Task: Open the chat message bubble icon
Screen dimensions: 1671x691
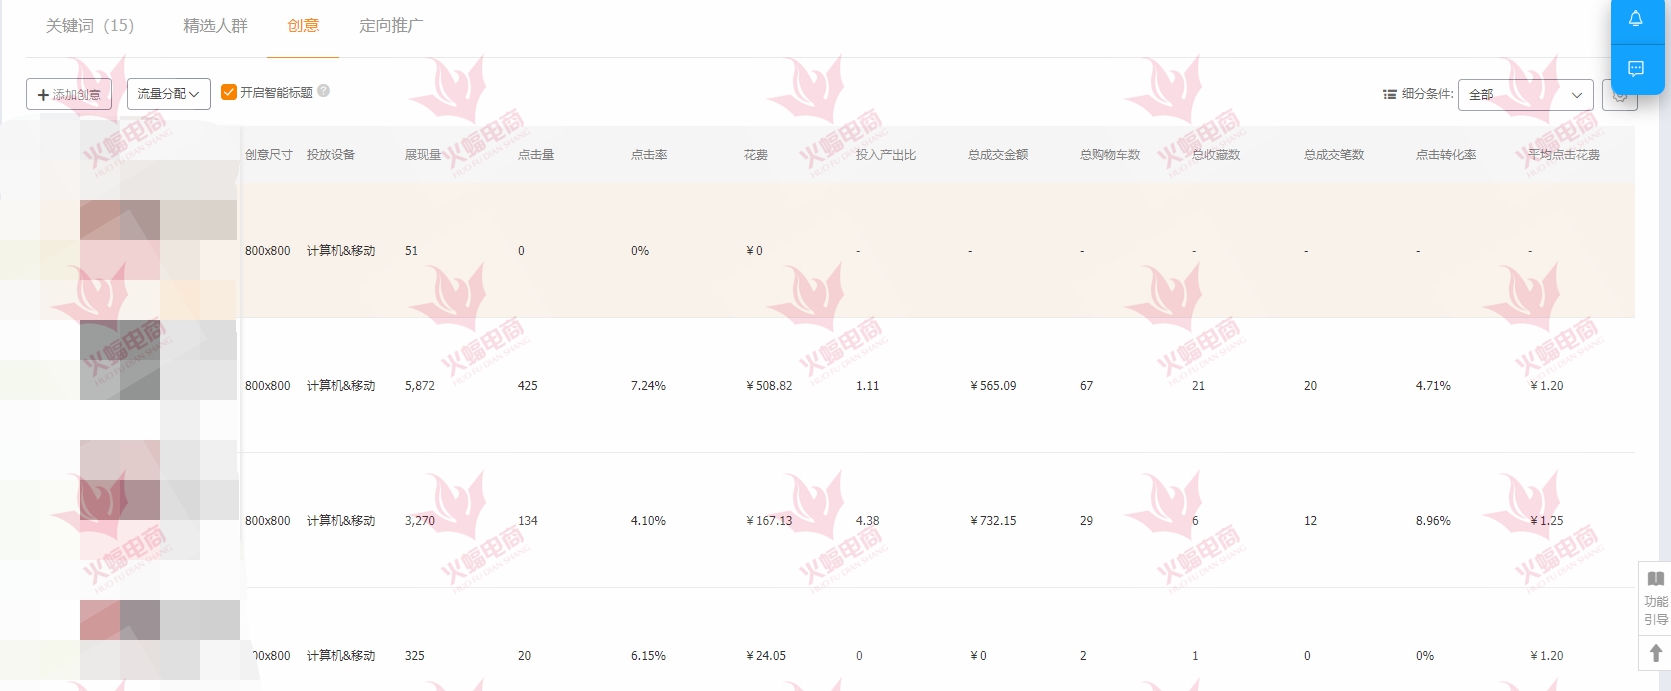Action: [x=1636, y=68]
